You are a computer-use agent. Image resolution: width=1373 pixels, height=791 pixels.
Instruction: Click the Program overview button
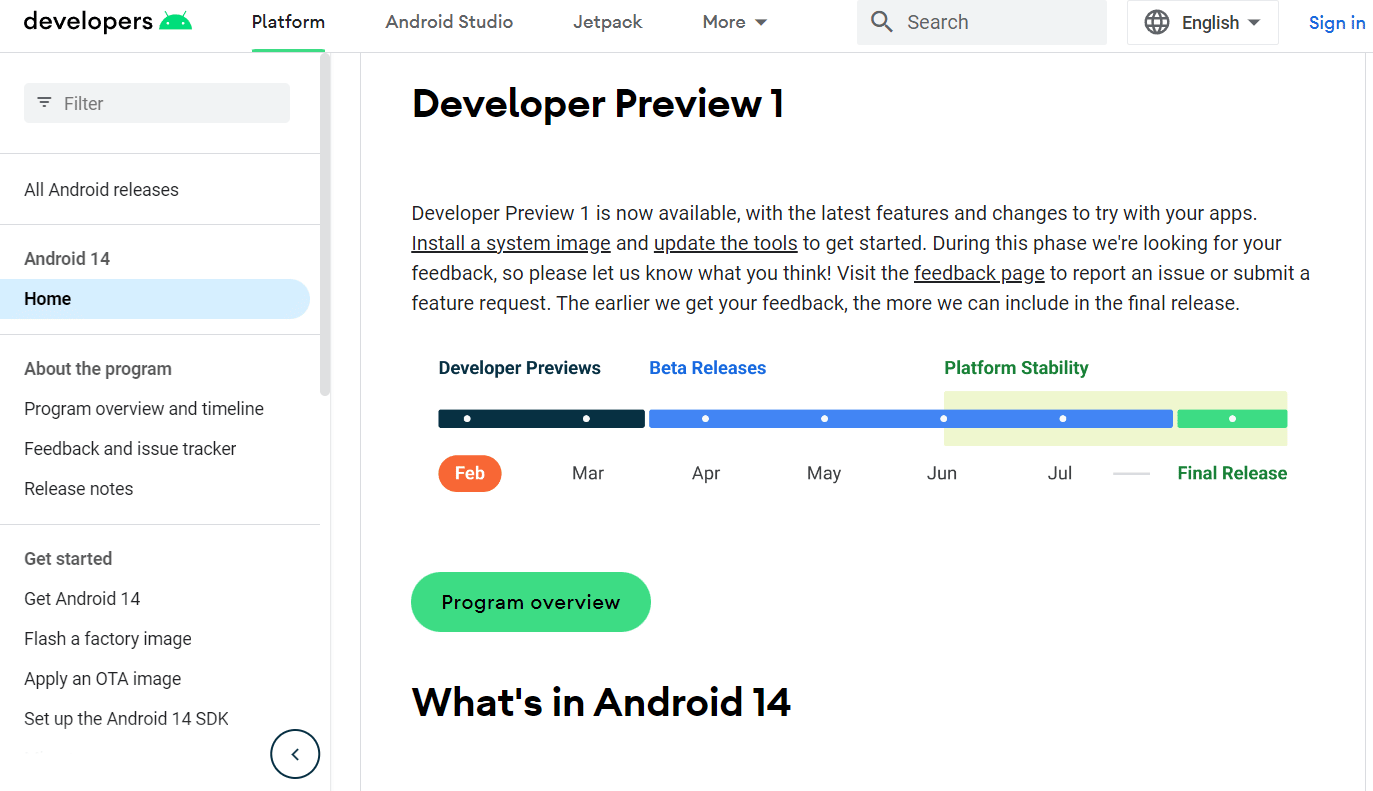530,602
